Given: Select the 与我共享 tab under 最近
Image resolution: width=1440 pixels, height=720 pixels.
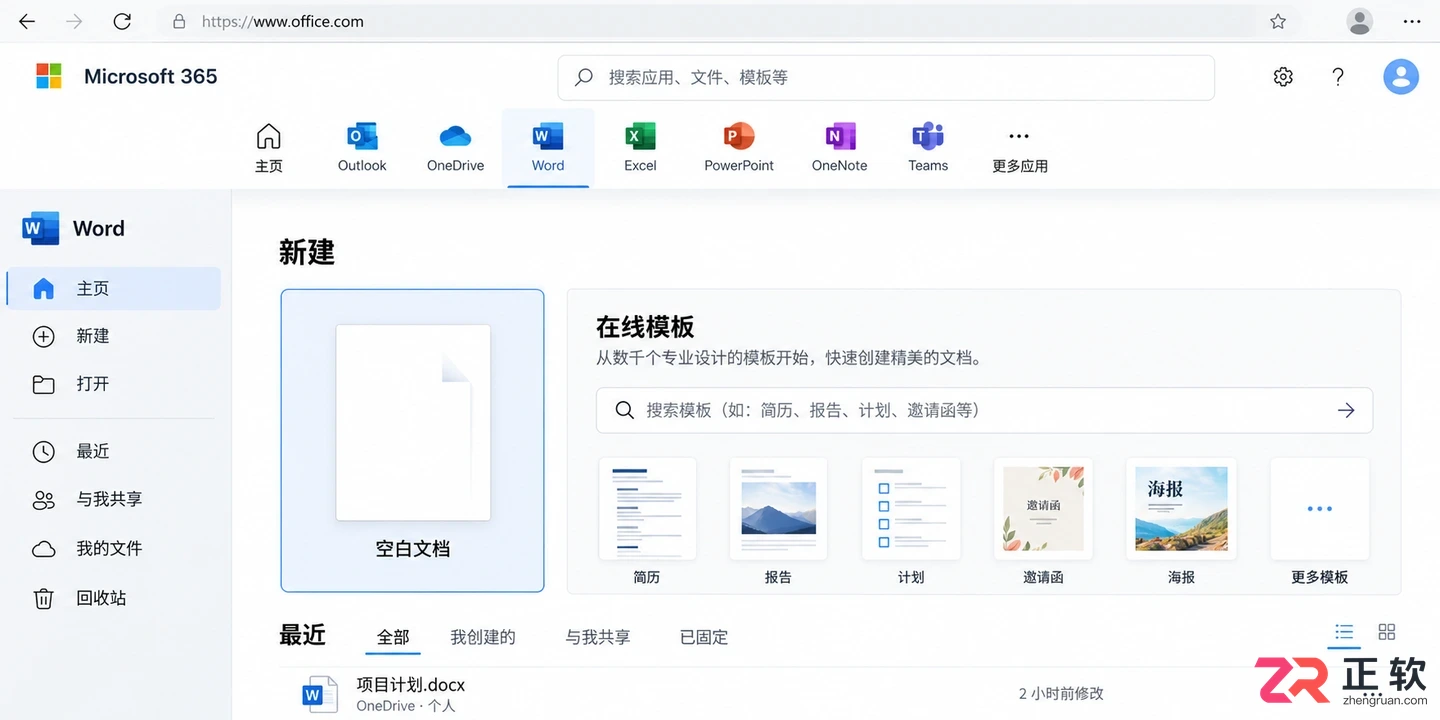Looking at the screenshot, I should (x=598, y=637).
